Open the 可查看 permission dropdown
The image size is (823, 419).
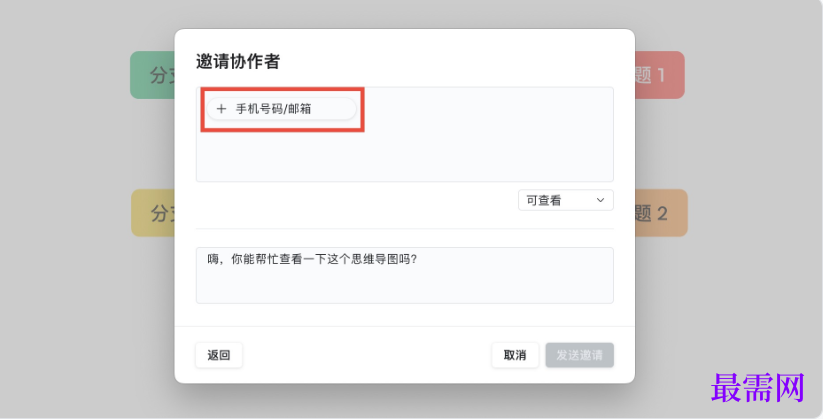pyautogui.click(x=565, y=200)
